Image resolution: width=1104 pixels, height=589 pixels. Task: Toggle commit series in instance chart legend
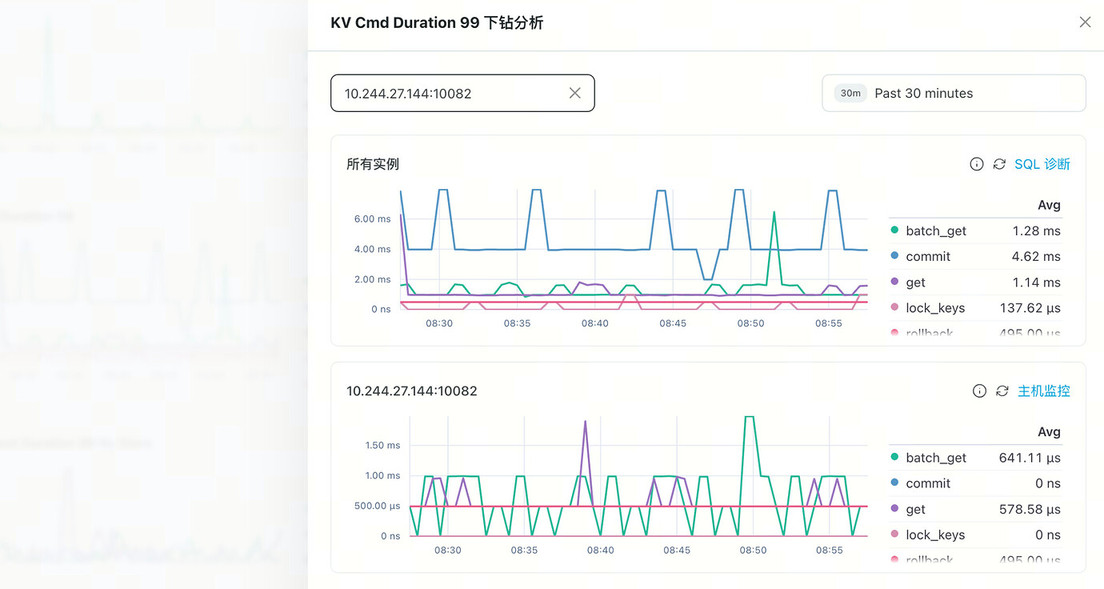click(x=927, y=484)
